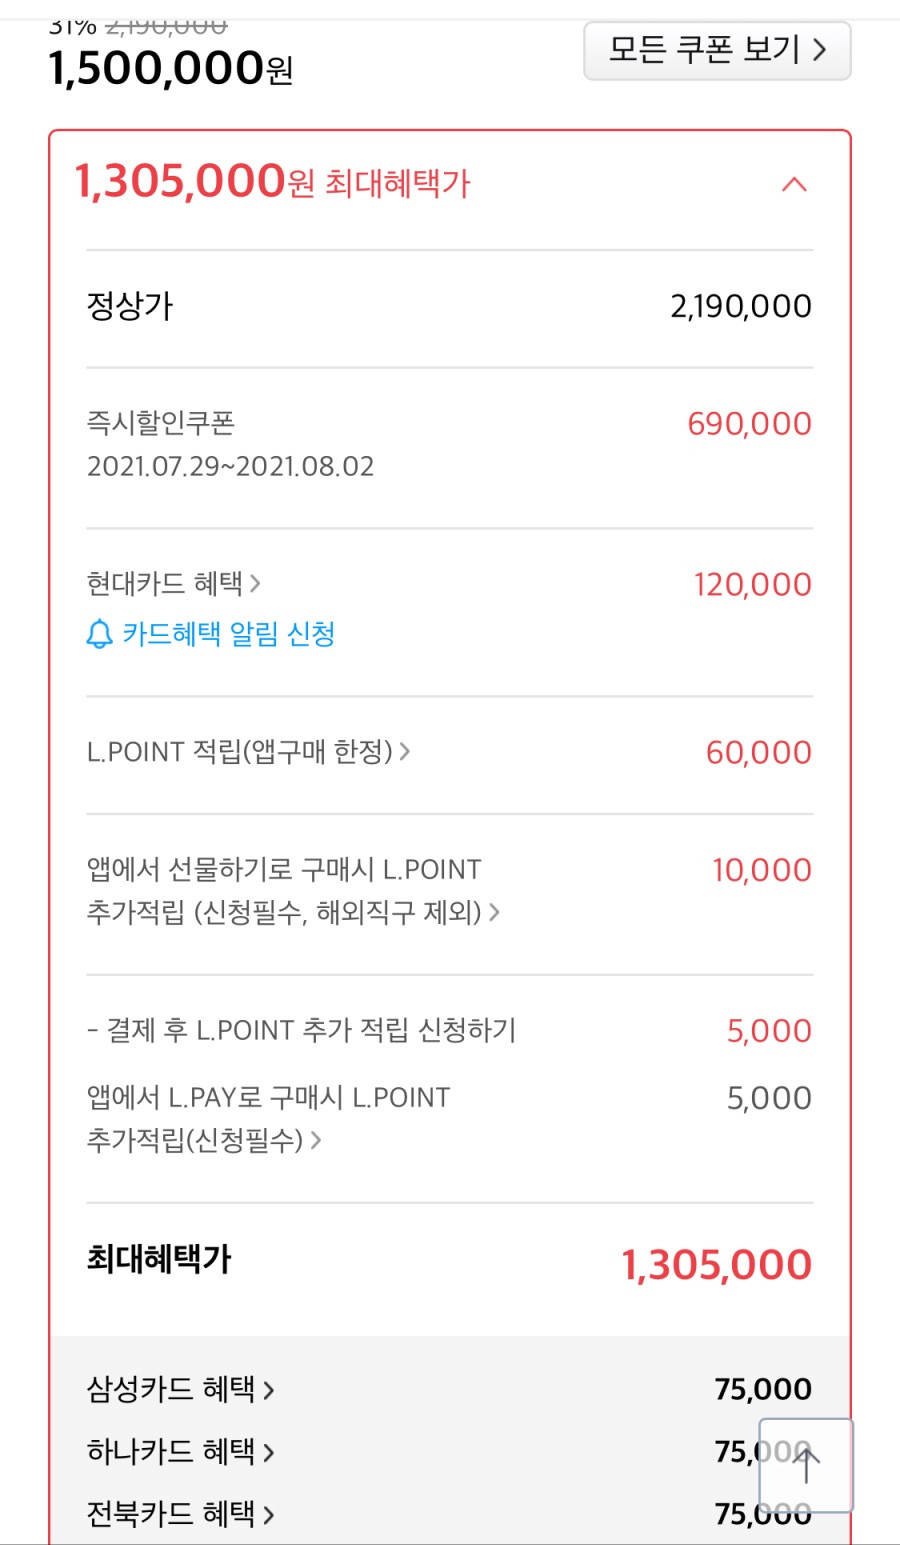Screen dimensions: 900x1545
Task: Open 하나카드 혜택 details
Action: (180, 1451)
